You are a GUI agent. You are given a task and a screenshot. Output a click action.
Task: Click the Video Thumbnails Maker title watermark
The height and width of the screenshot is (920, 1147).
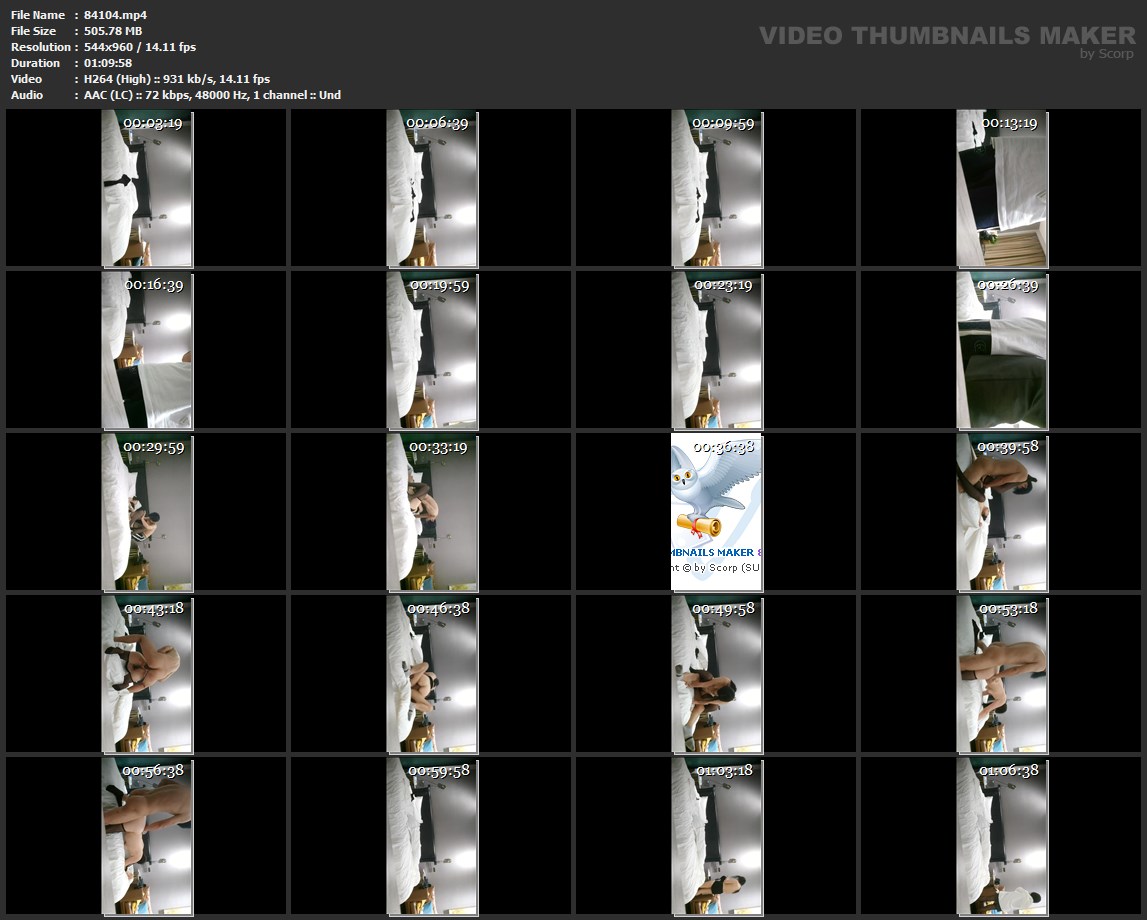946,36
